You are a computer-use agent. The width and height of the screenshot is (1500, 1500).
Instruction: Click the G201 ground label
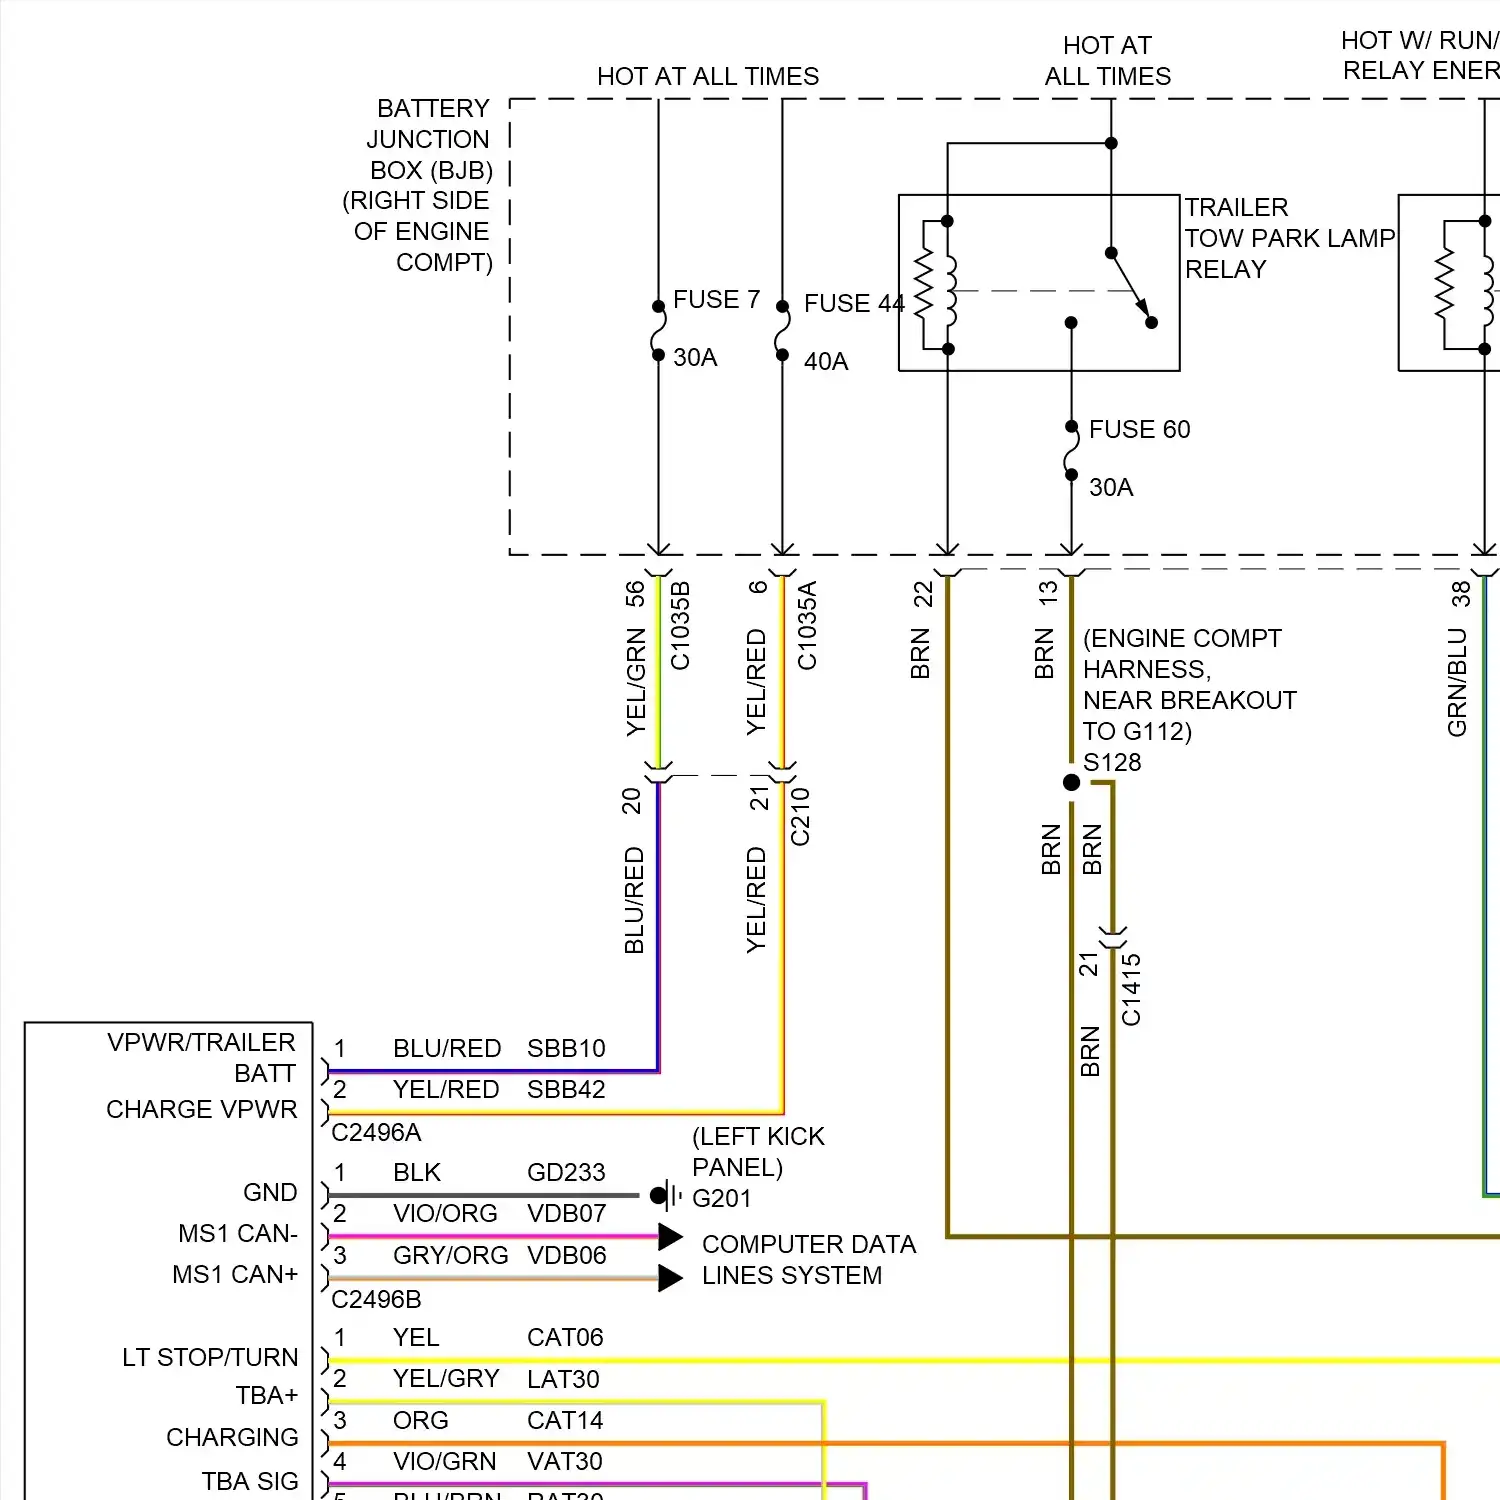721,1198
